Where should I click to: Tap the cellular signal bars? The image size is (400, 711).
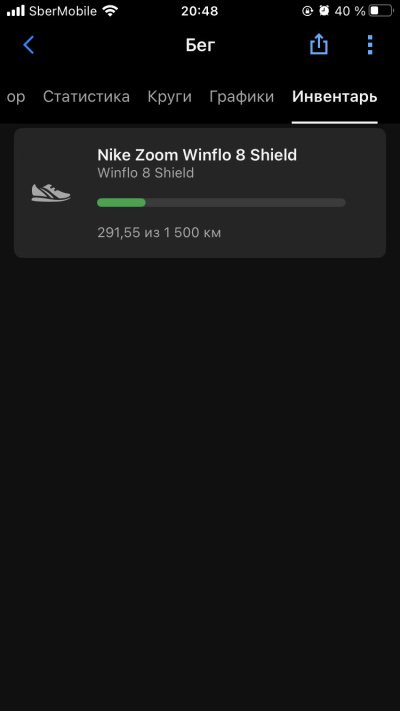(x=16, y=11)
